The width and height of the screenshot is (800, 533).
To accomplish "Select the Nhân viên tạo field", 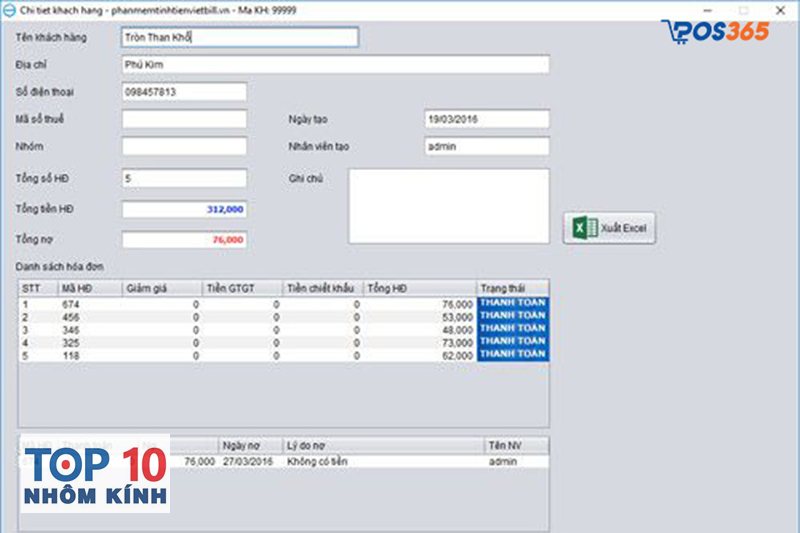I will [x=486, y=146].
